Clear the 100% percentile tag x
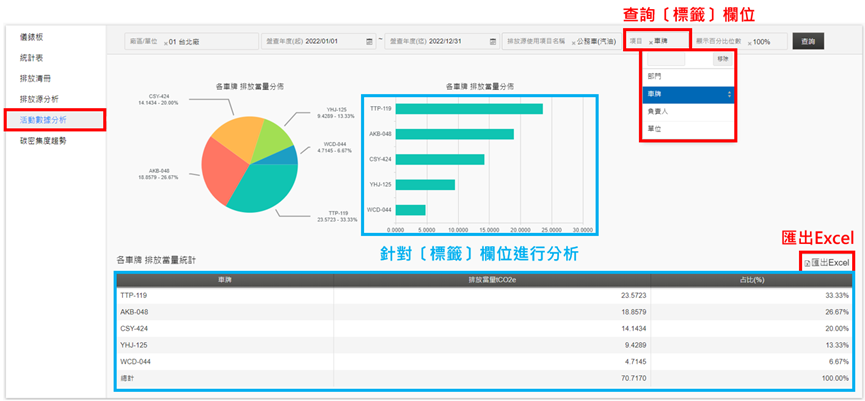 pyautogui.click(x=749, y=42)
